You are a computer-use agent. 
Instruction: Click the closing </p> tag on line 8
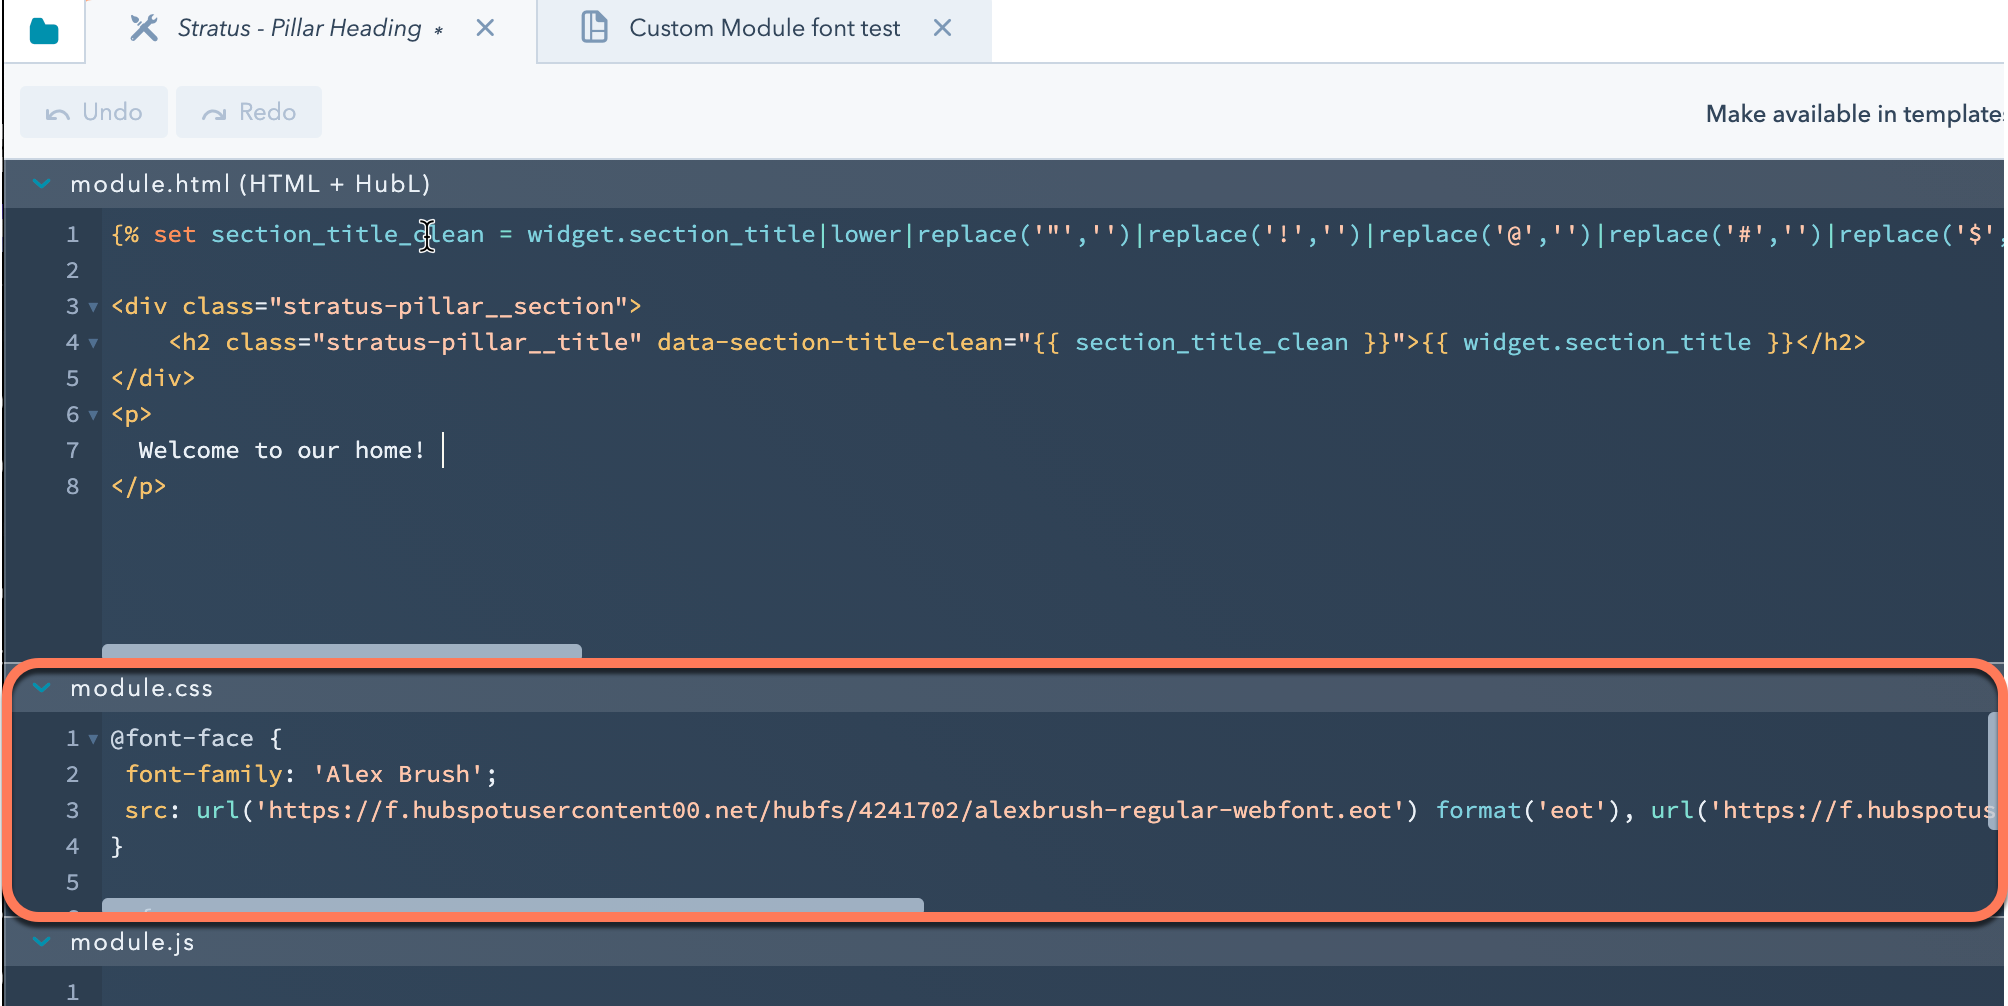pyautogui.click(x=139, y=486)
